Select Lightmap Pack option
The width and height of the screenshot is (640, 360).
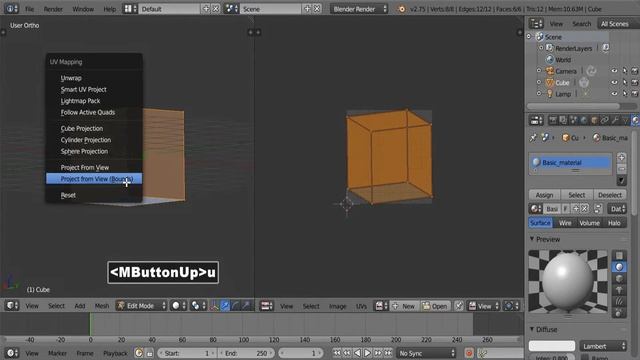(80, 101)
